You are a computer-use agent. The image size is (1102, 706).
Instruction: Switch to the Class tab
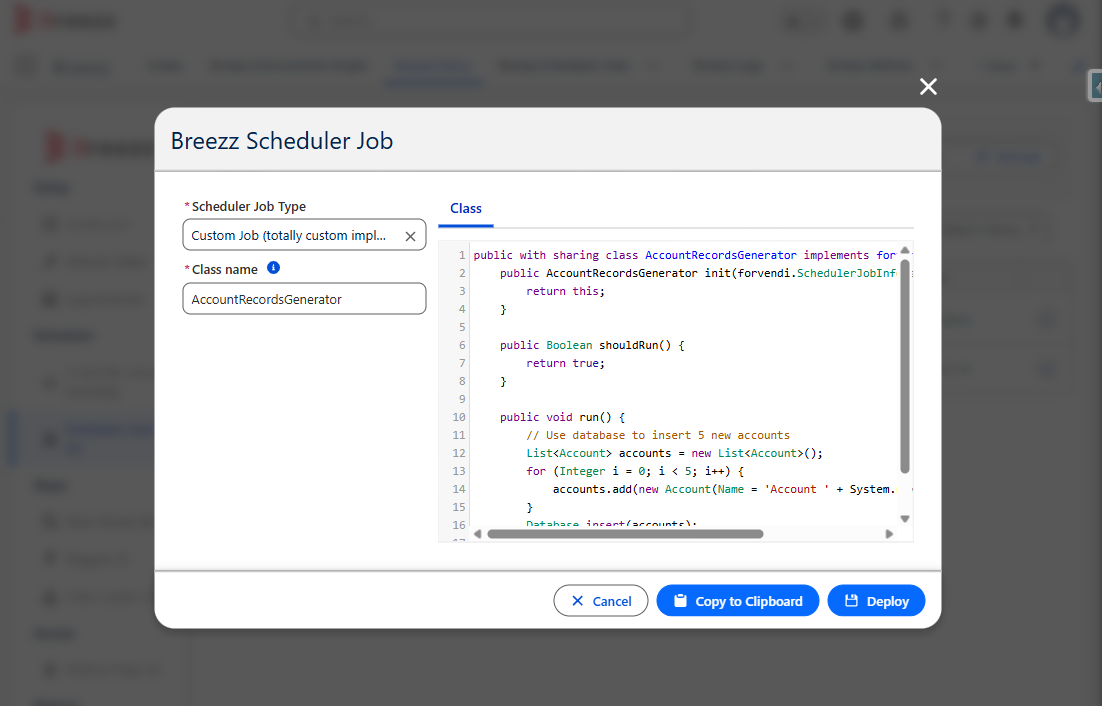(465, 209)
